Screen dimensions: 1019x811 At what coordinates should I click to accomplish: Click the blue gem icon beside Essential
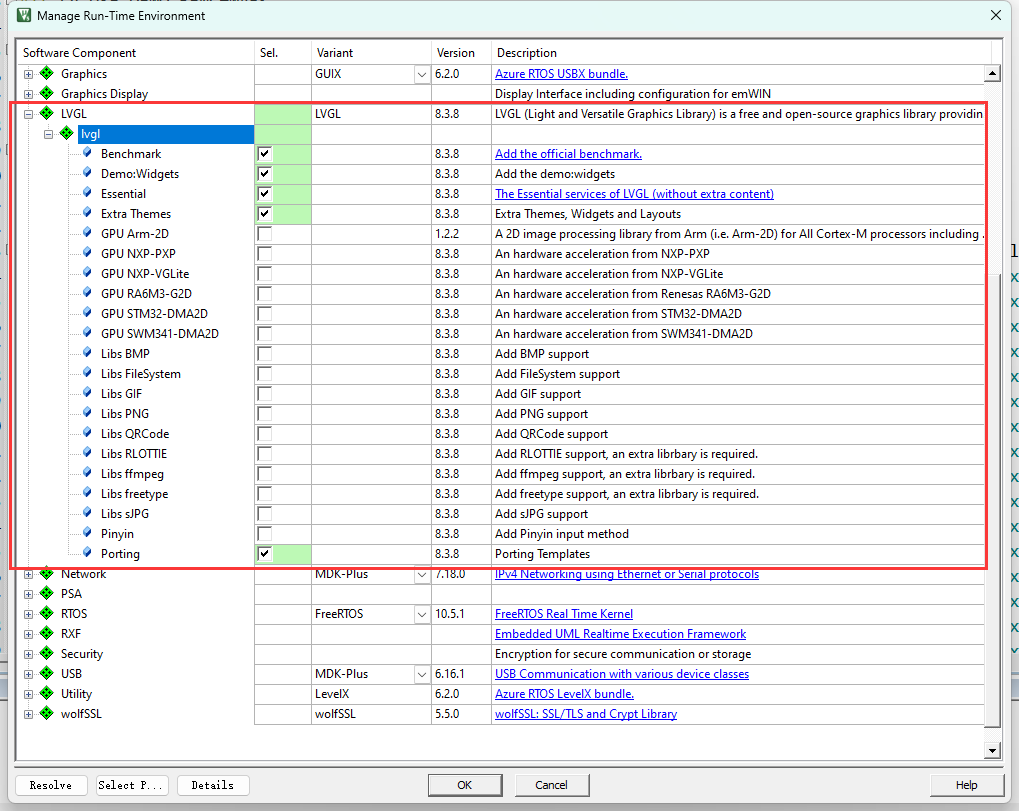(87, 194)
